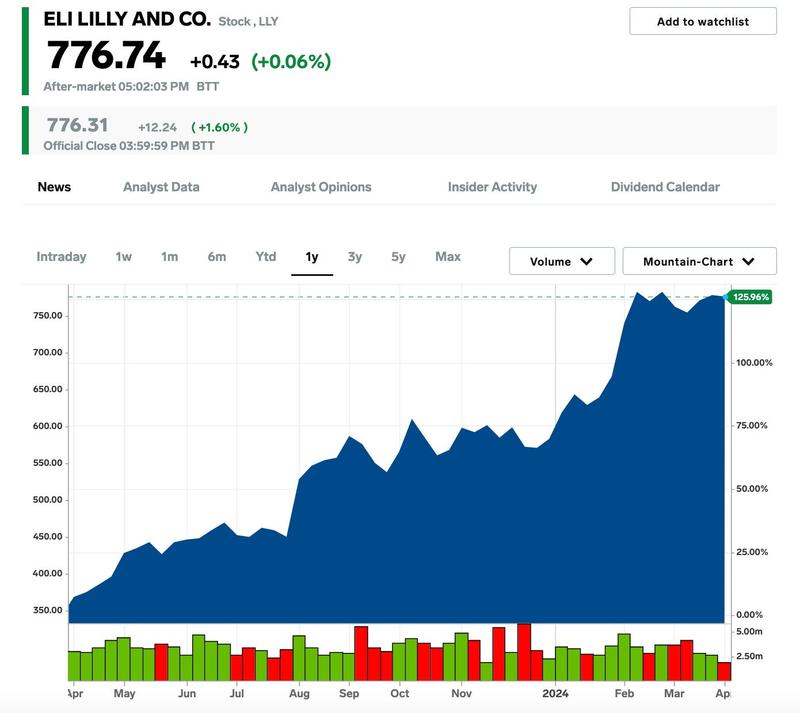Select the Intraday chart range
The width and height of the screenshot is (800, 713).
coord(61,257)
